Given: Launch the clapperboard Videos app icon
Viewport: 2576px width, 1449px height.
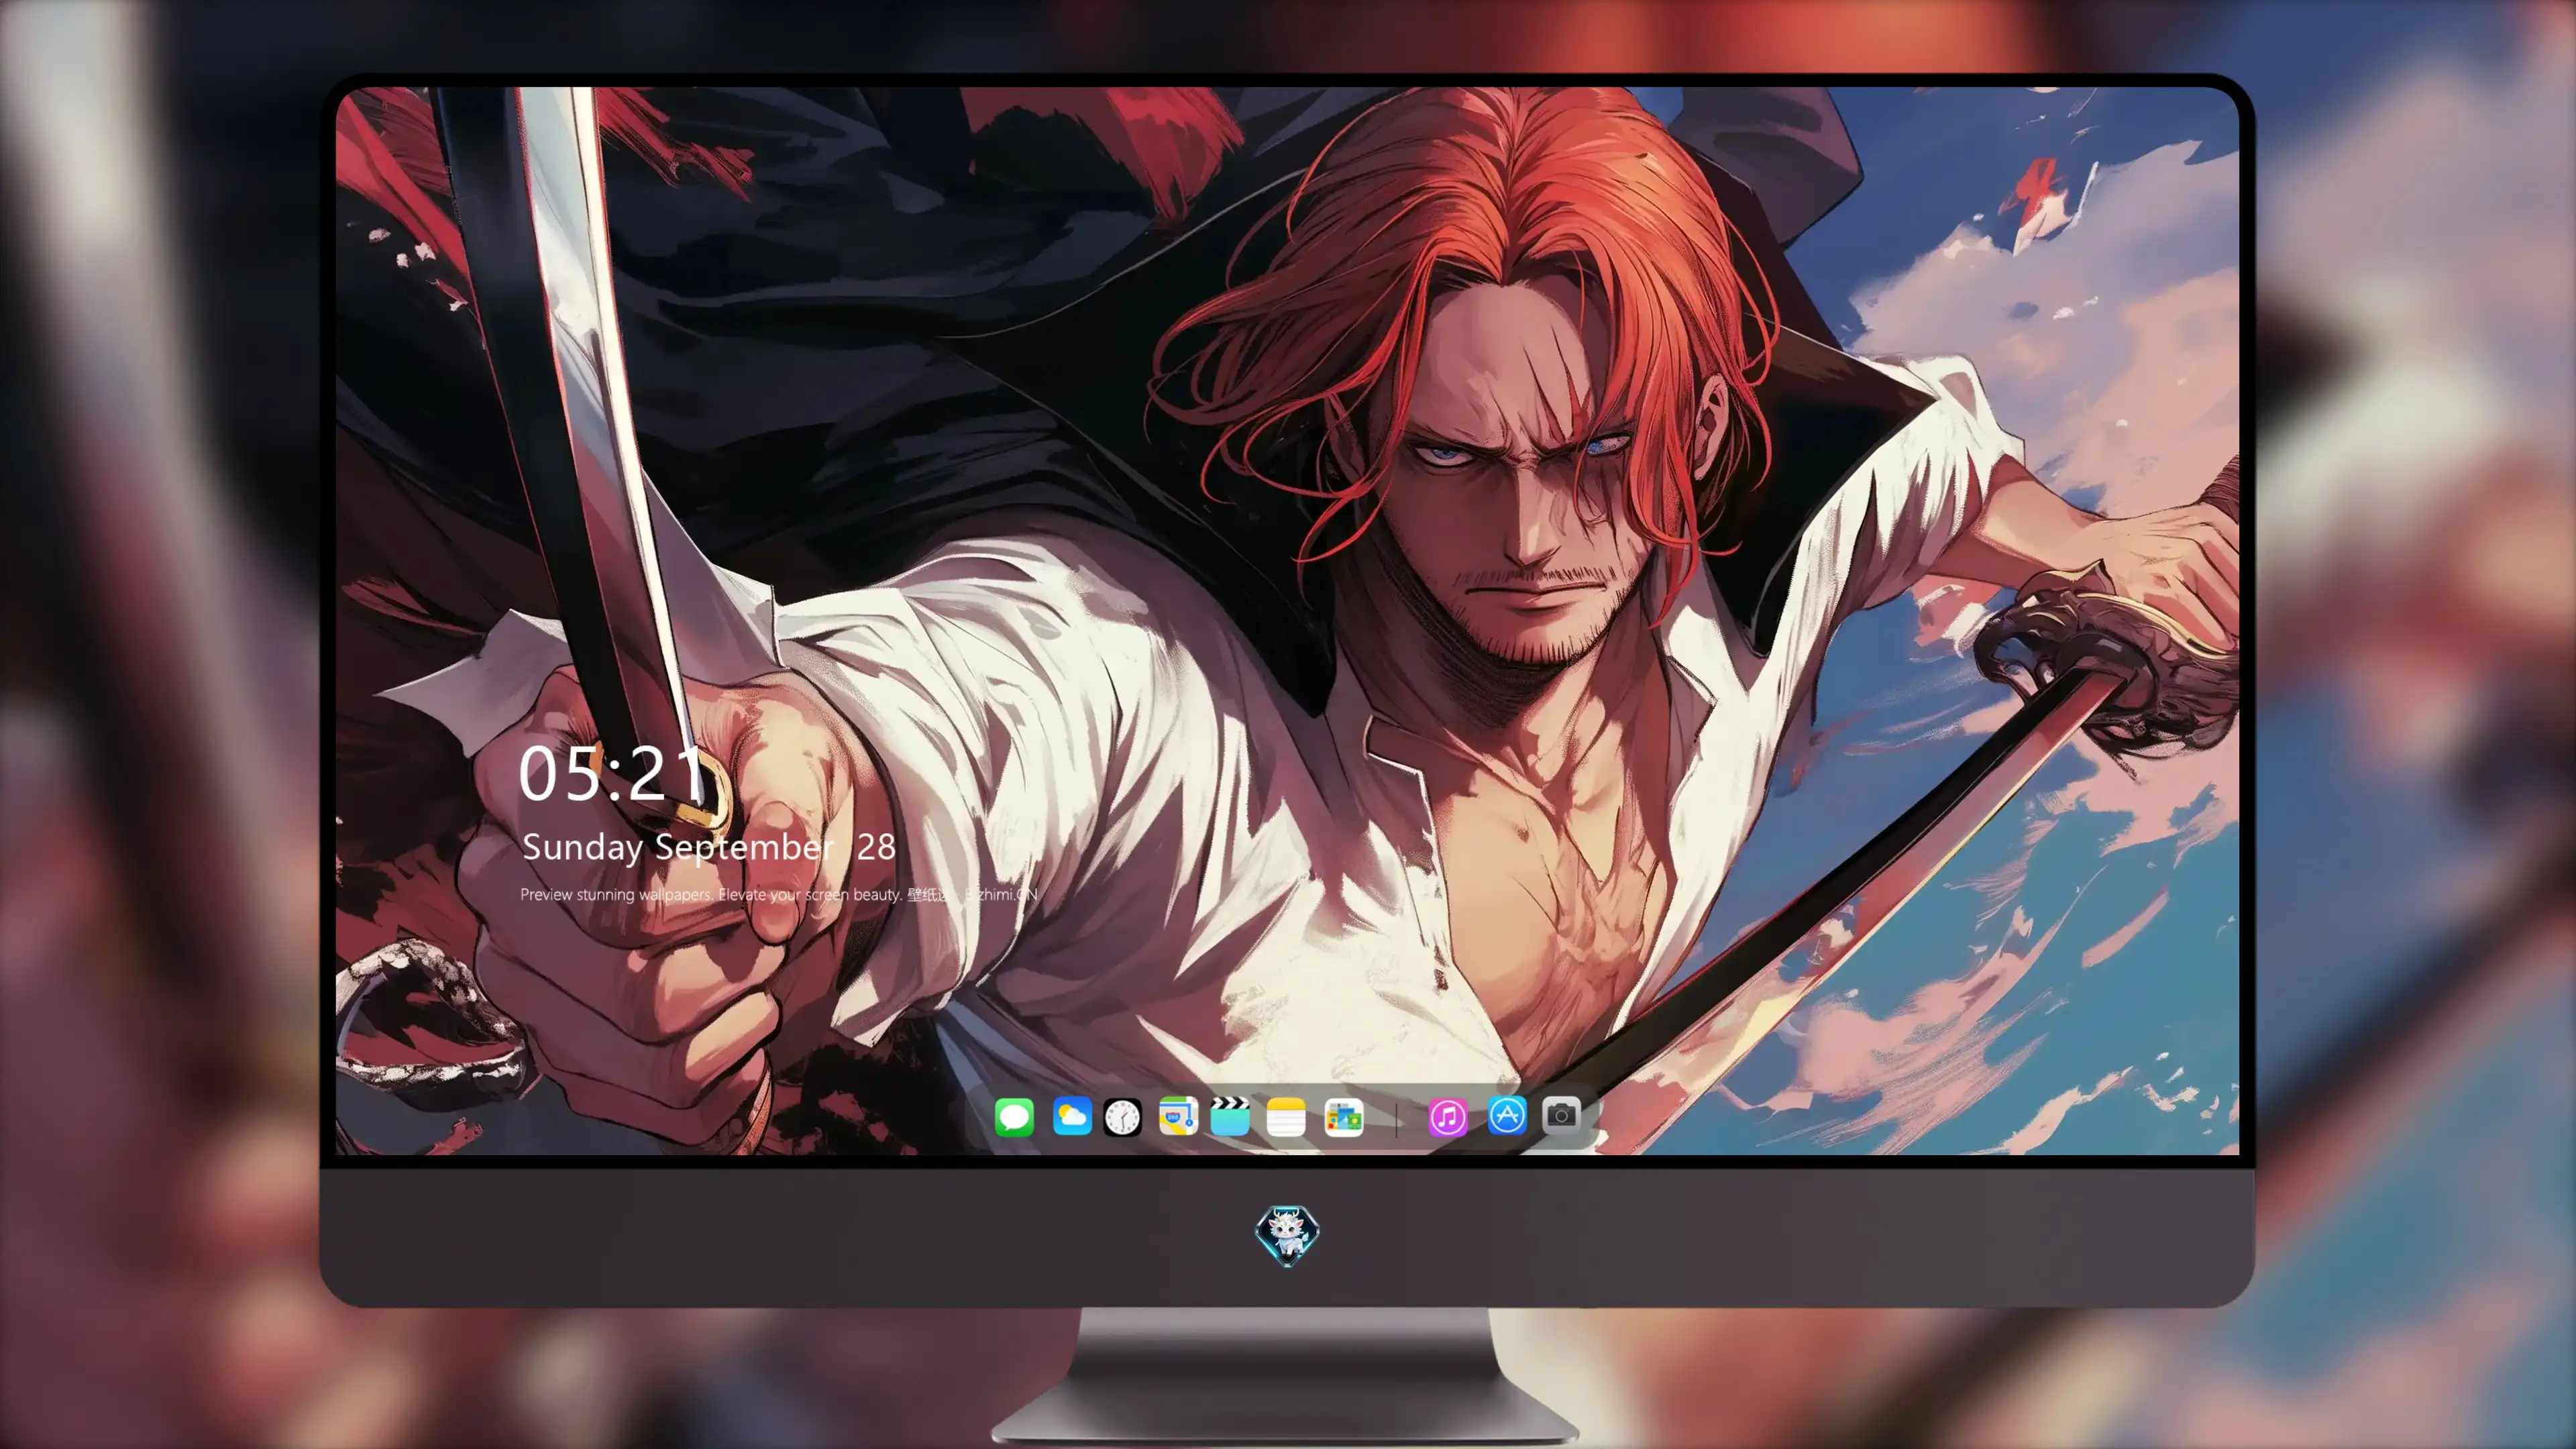Looking at the screenshot, I should (x=1230, y=1116).
